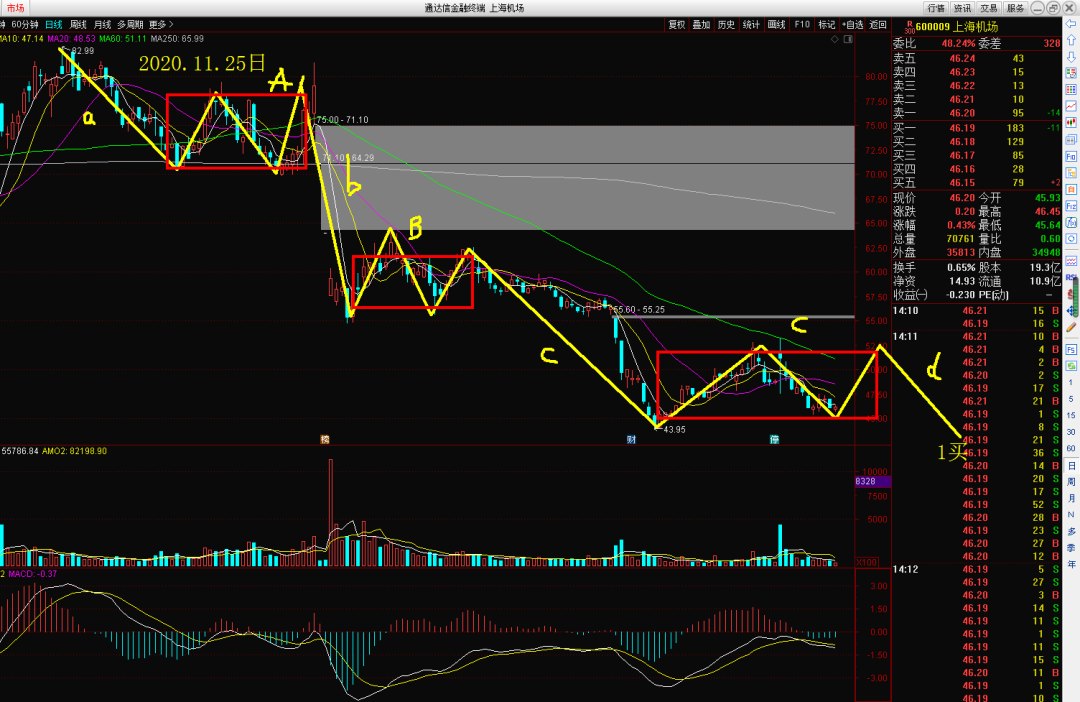This screenshot has width=1080, height=702.
Task: Click the orange 榜 marker under the chart
Action: (x=325, y=440)
